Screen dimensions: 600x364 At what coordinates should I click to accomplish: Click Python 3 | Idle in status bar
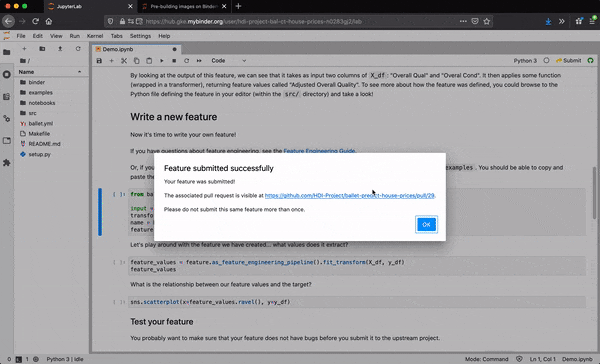click(65, 359)
